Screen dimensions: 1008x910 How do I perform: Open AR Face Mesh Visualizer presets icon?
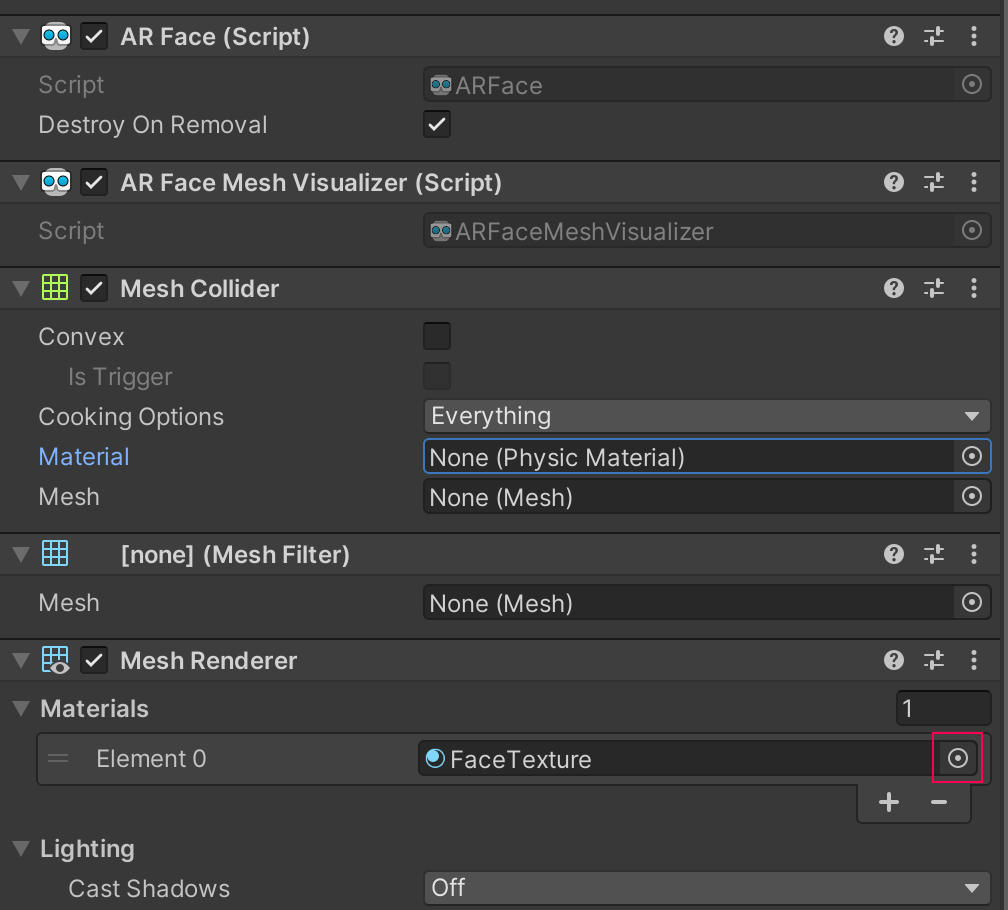click(x=934, y=183)
